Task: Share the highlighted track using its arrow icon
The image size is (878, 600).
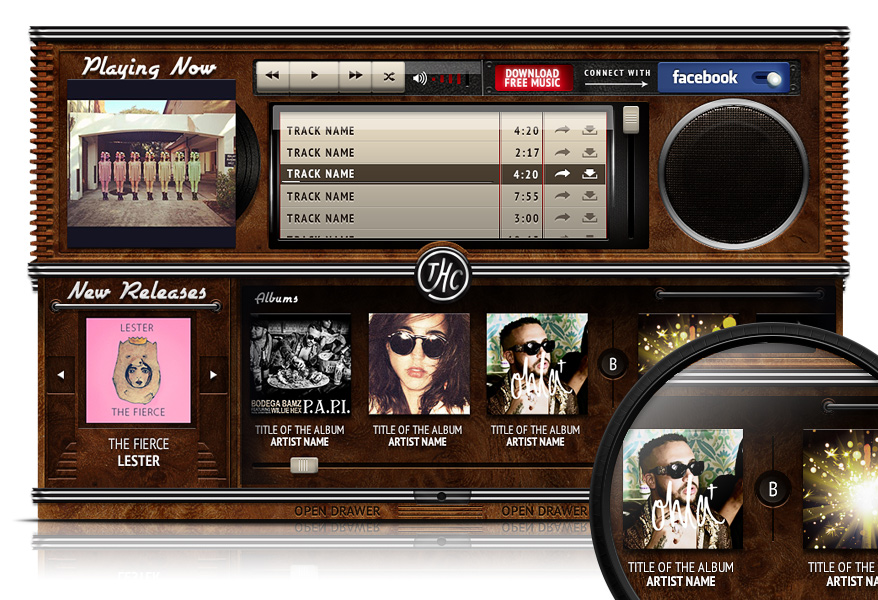Action: (x=561, y=173)
